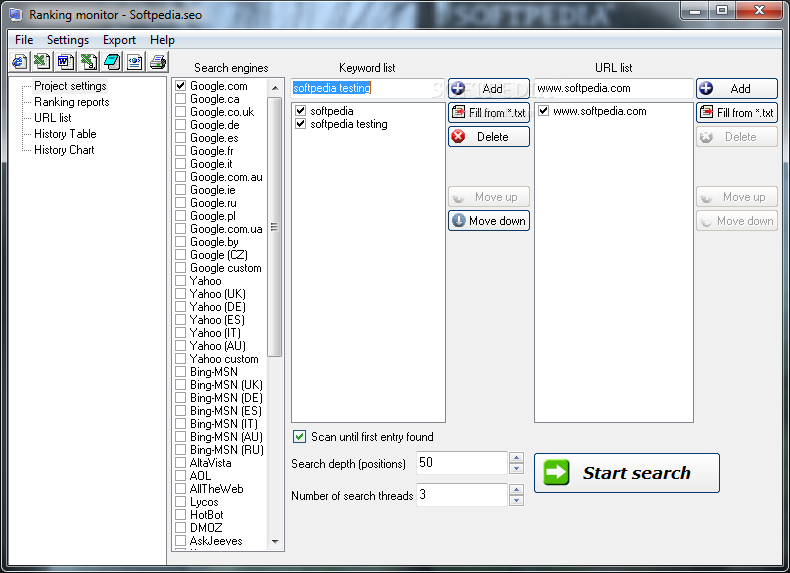Select Google.com.au label in engines list
The width and height of the screenshot is (790, 573).
point(226,177)
